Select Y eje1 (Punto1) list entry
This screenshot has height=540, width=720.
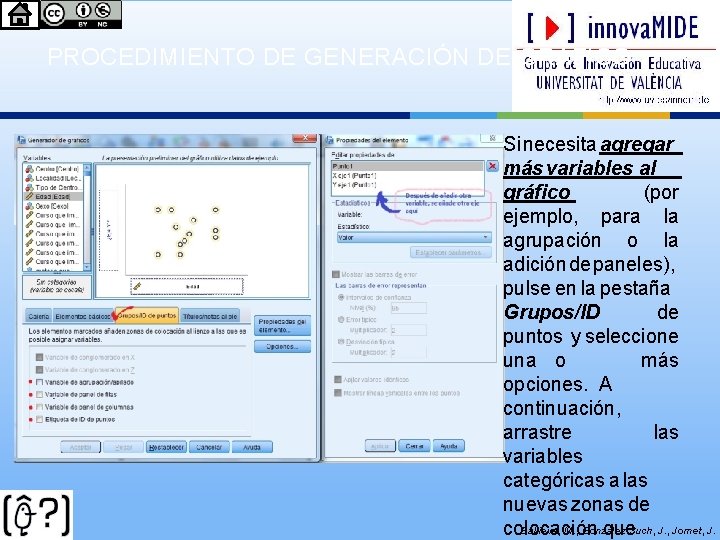point(408,185)
